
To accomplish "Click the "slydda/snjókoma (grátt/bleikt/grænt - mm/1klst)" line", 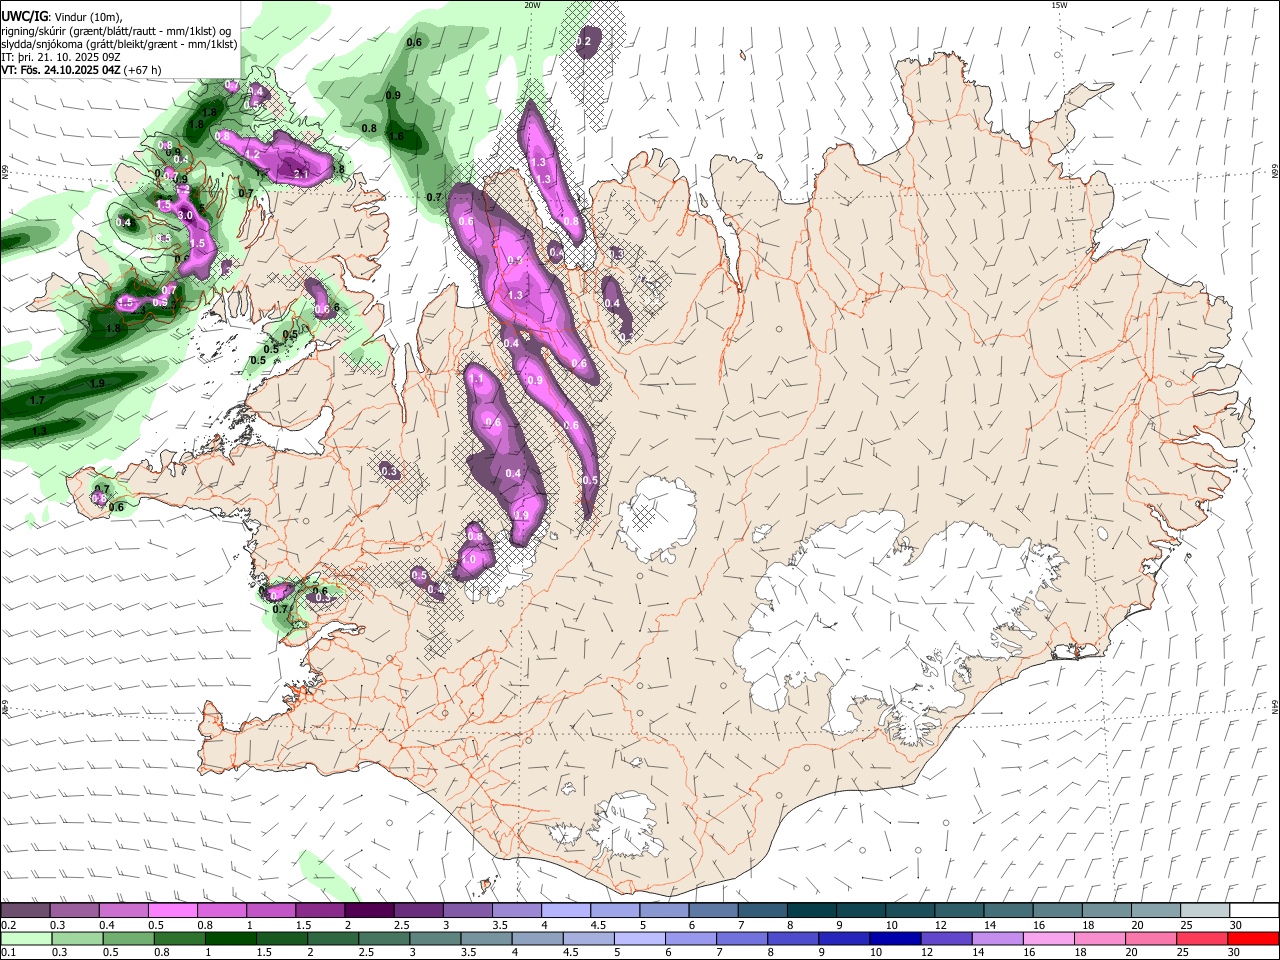I will pos(119,44).
